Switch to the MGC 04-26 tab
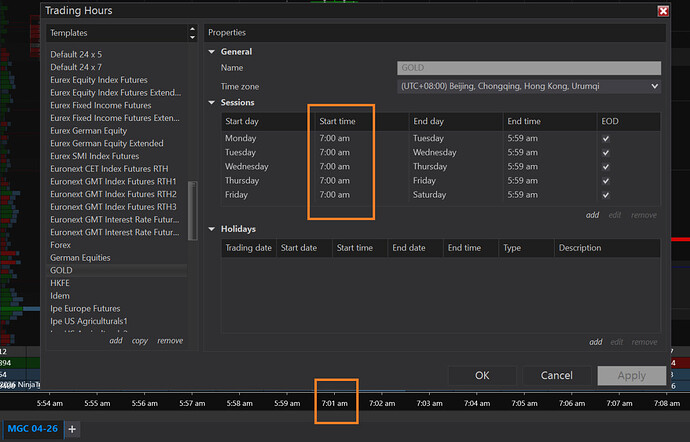The height and width of the screenshot is (442, 690). pos(30,429)
